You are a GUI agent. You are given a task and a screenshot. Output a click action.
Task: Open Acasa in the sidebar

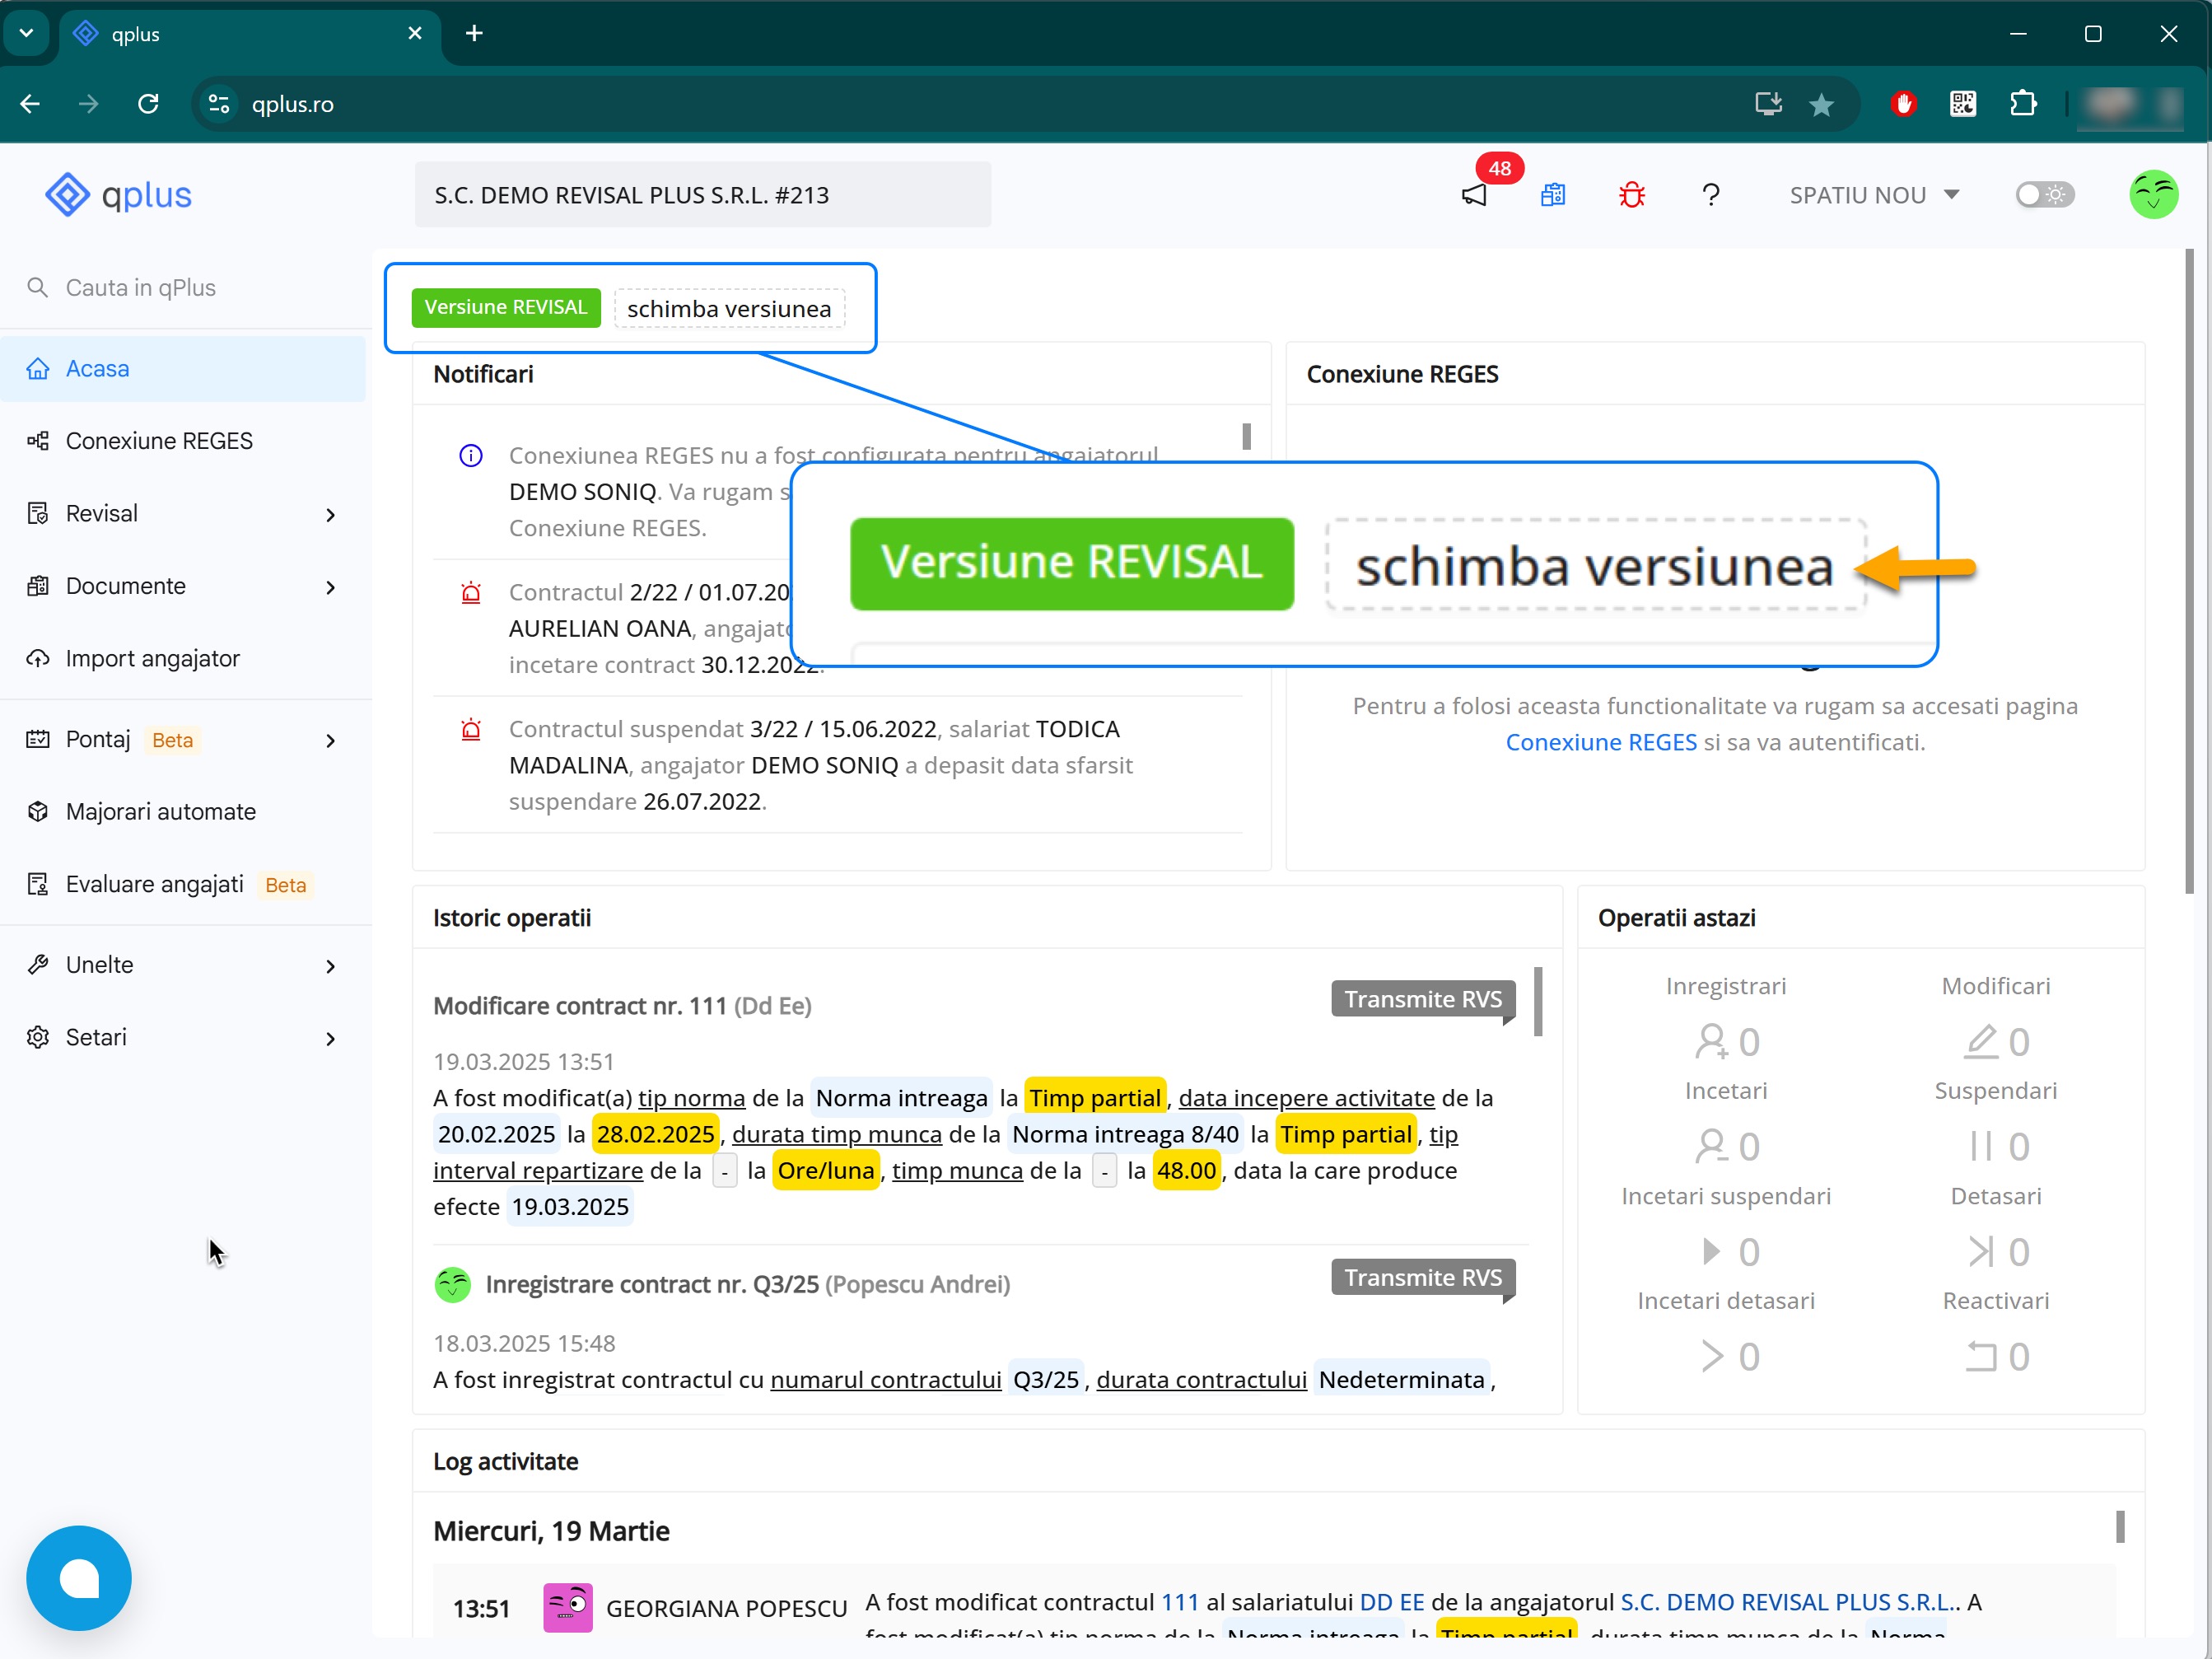[183, 369]
